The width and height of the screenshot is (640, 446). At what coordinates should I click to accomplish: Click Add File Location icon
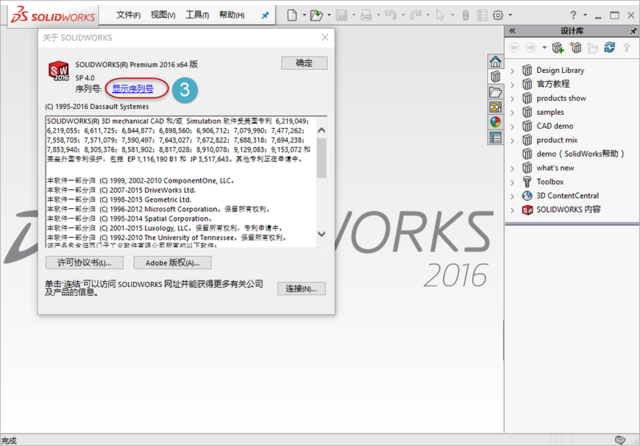click(576, 48)
